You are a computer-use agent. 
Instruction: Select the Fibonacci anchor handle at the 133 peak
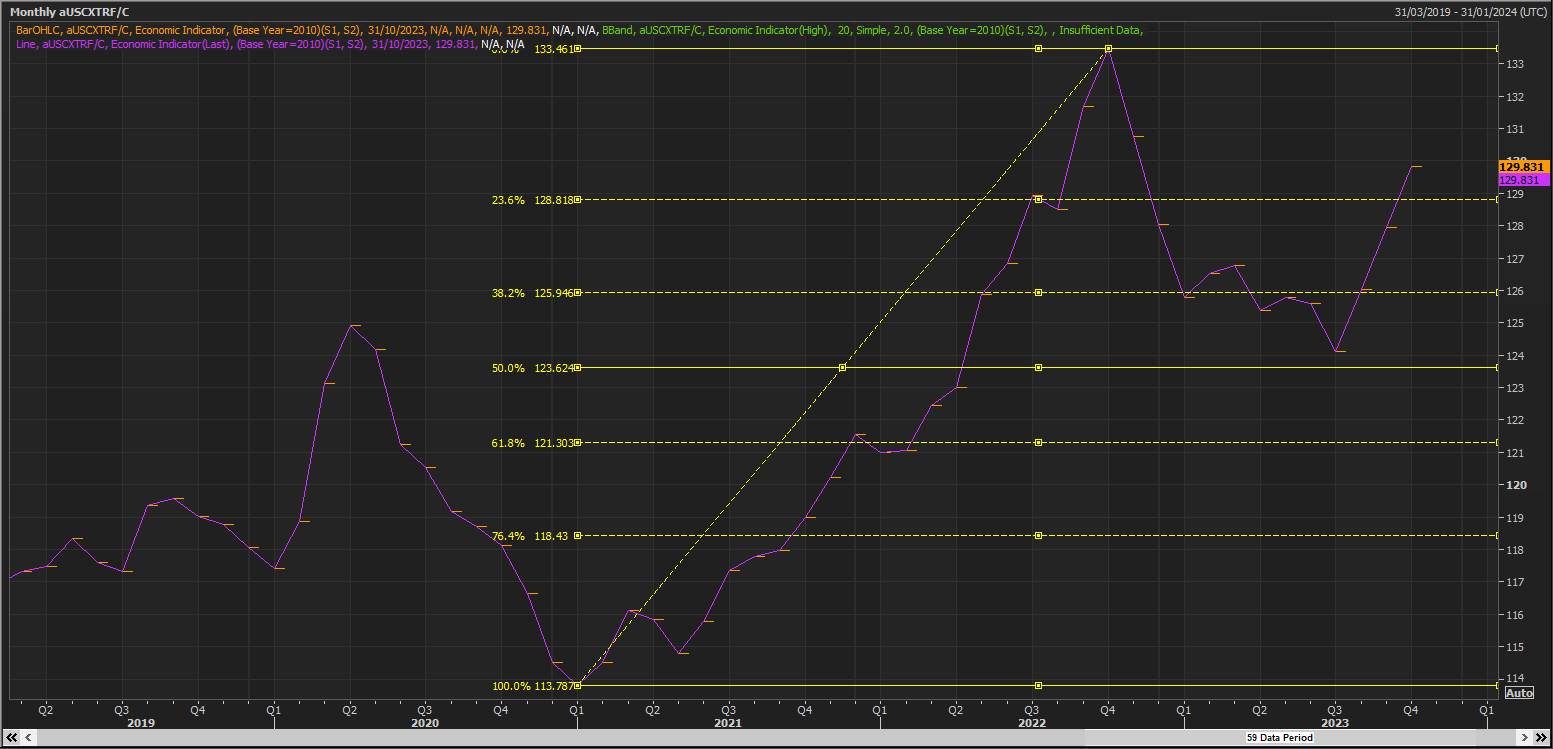(1108, 48)
